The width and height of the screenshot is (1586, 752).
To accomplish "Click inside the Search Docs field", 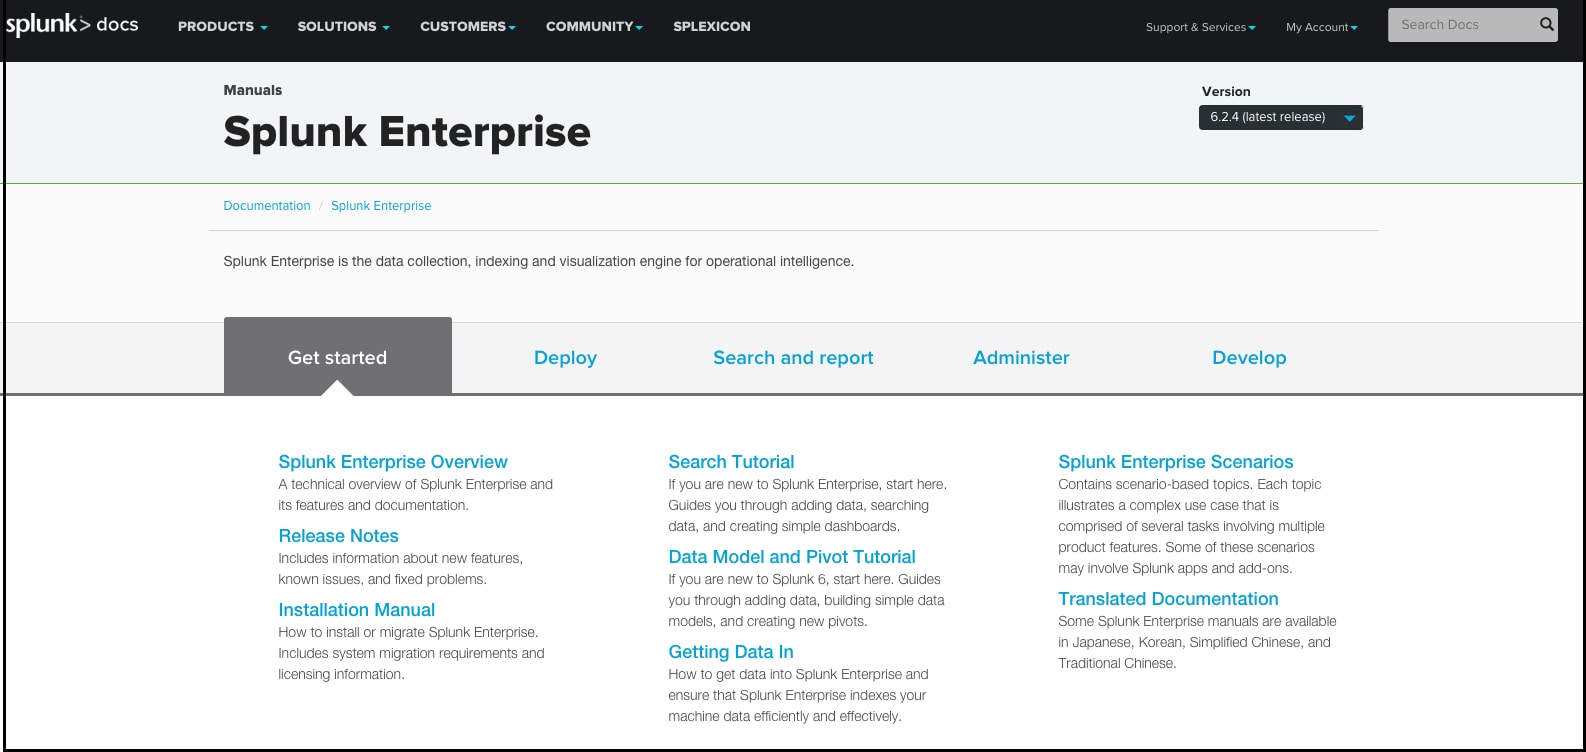I will [1460, 25].
